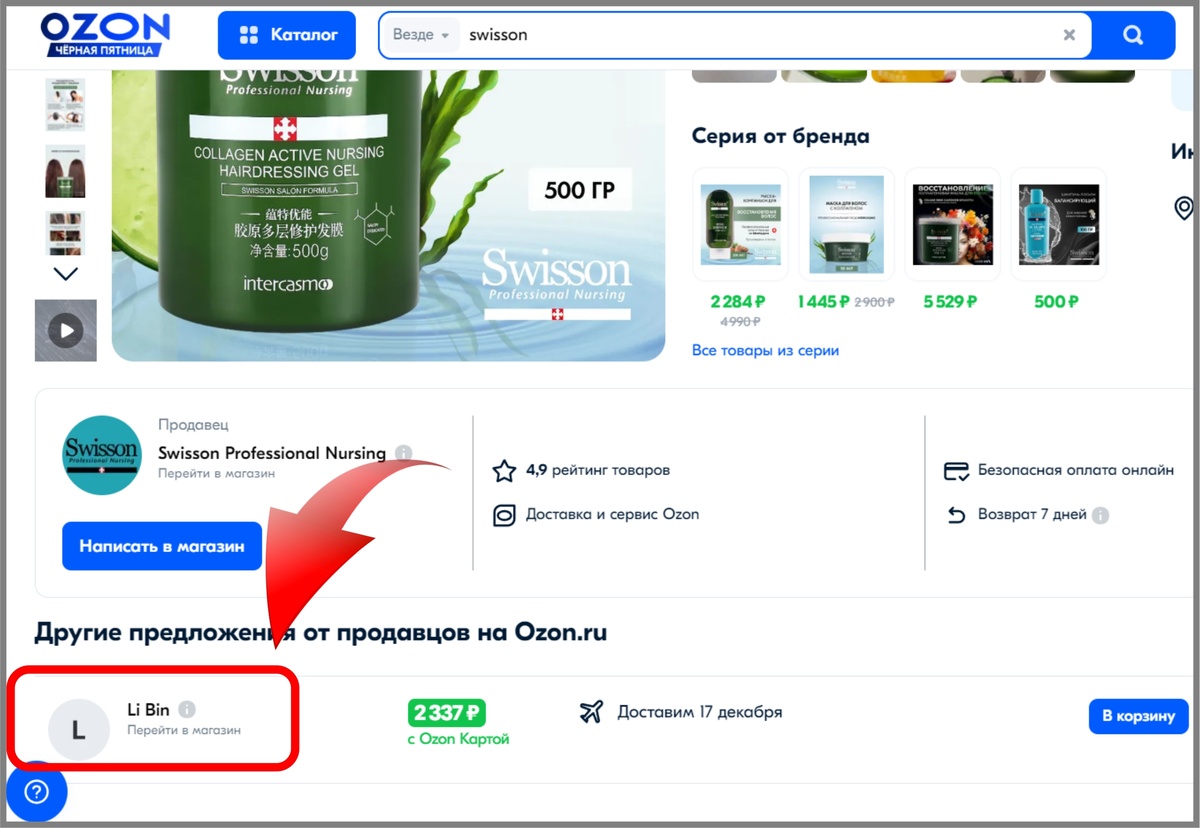Click the с Ozon Картой label
The height and width of the screenshot is (828, 1200).
click(x=458, y=740)
